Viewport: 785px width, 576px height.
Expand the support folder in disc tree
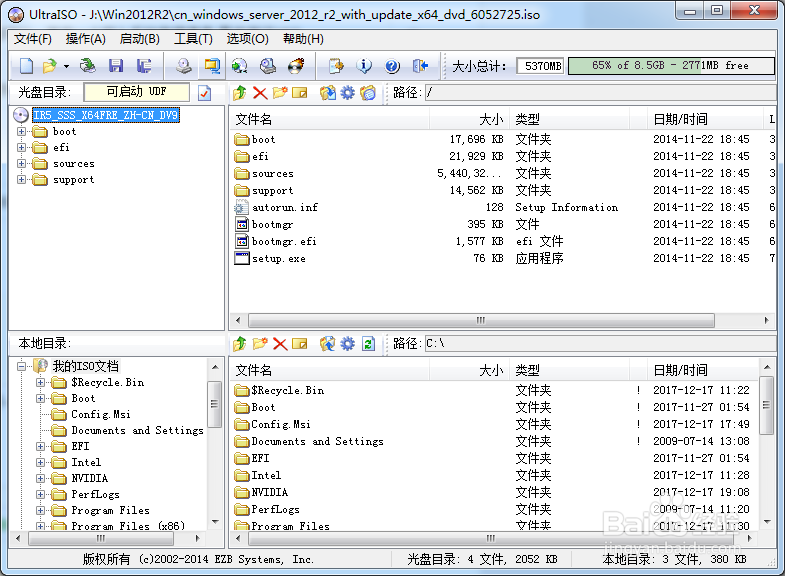pyautogui.click(x=22, y=180)
